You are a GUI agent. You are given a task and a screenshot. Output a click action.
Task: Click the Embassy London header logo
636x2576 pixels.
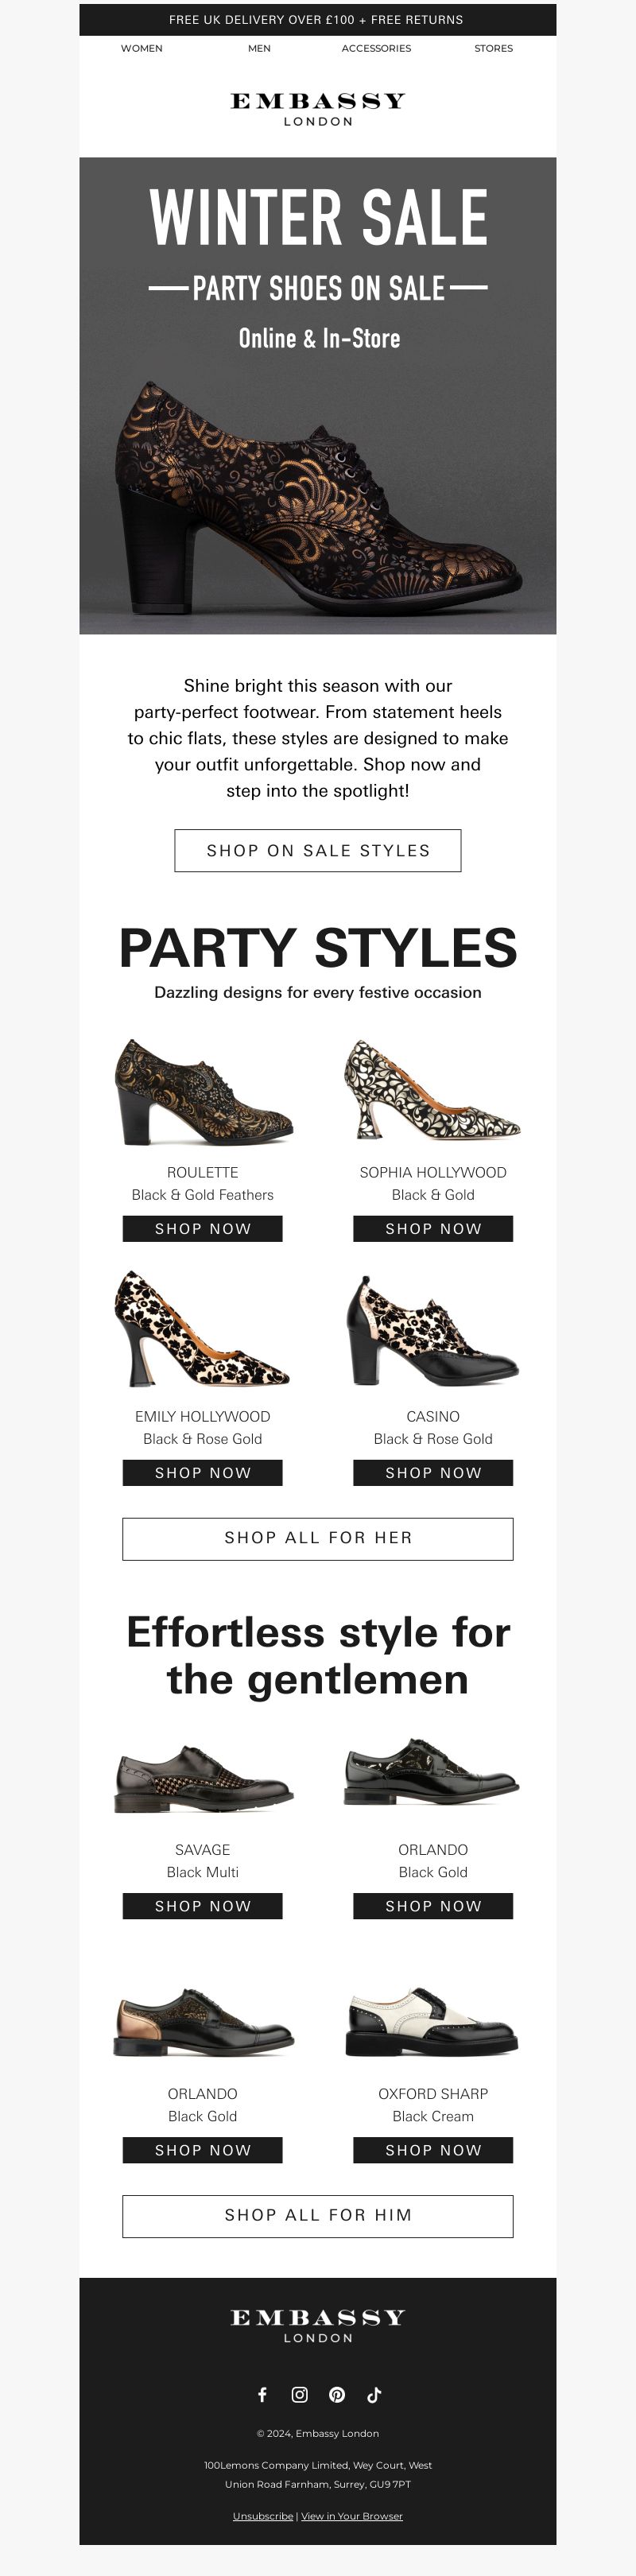point(318,109)
